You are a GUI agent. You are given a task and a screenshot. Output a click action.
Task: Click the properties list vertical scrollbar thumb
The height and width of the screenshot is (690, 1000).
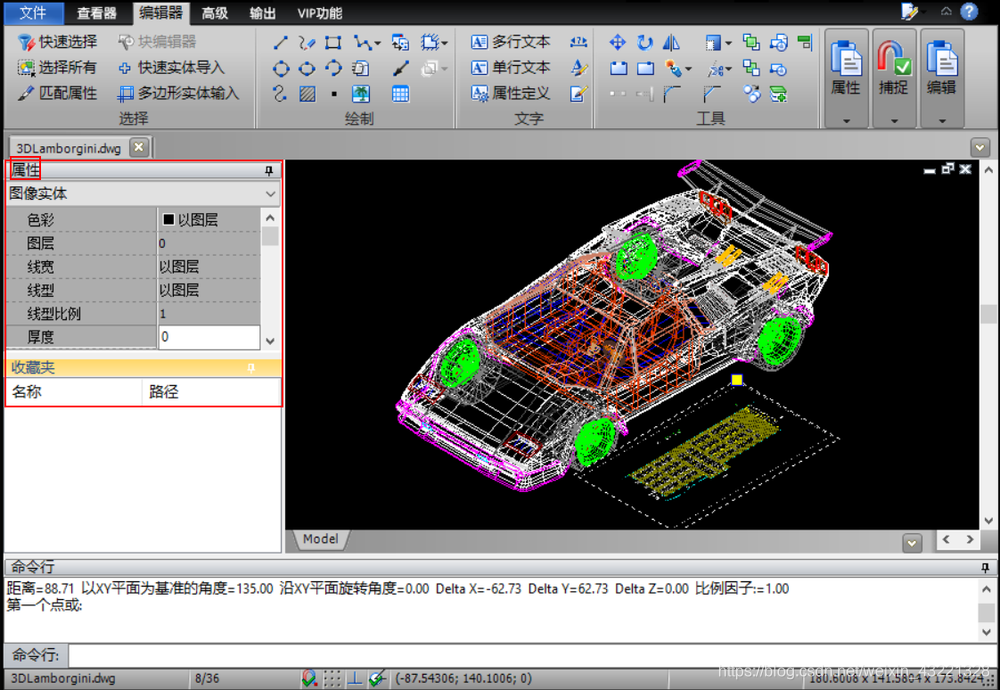[x=270, y=237]
